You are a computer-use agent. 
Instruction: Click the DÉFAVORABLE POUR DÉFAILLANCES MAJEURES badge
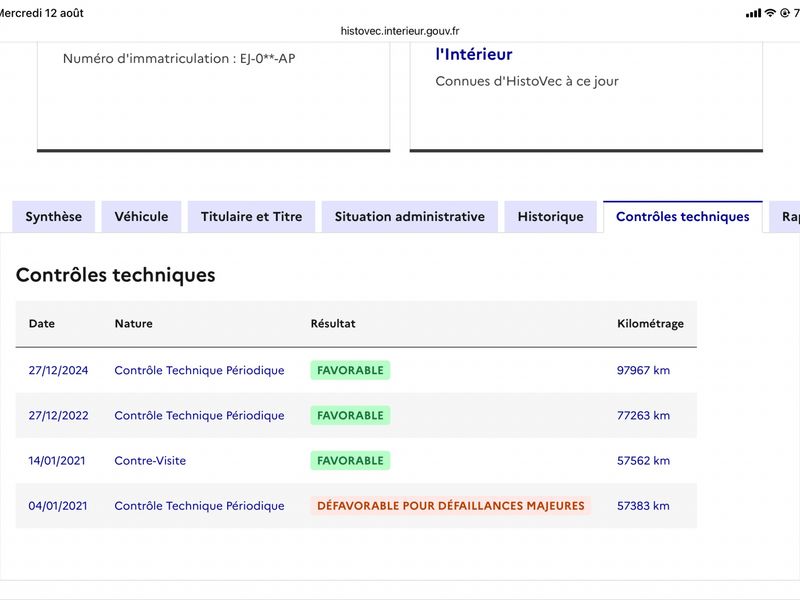451,506
